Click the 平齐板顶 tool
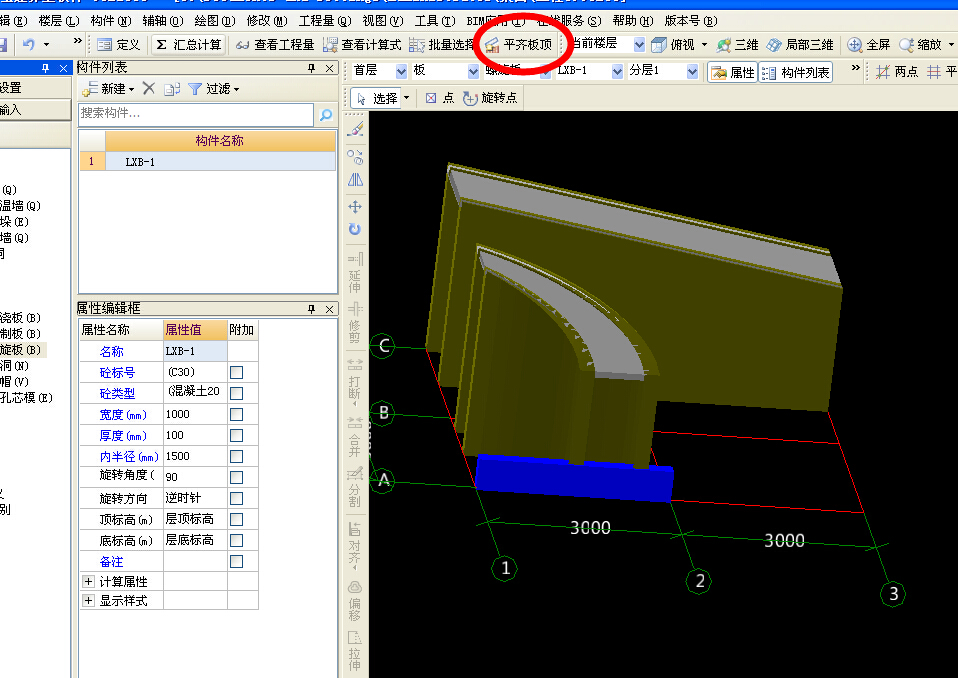 tap(518, 45)
